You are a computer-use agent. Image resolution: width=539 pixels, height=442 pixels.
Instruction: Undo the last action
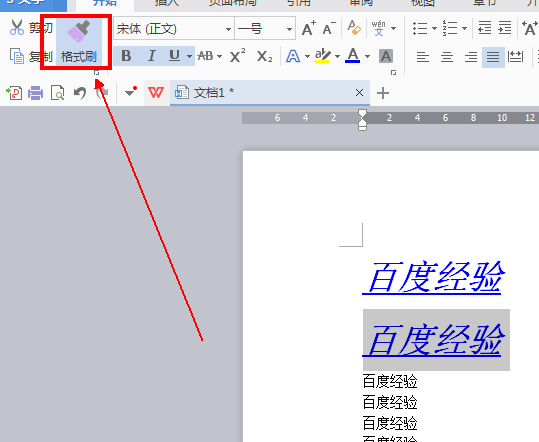(80, 93)
